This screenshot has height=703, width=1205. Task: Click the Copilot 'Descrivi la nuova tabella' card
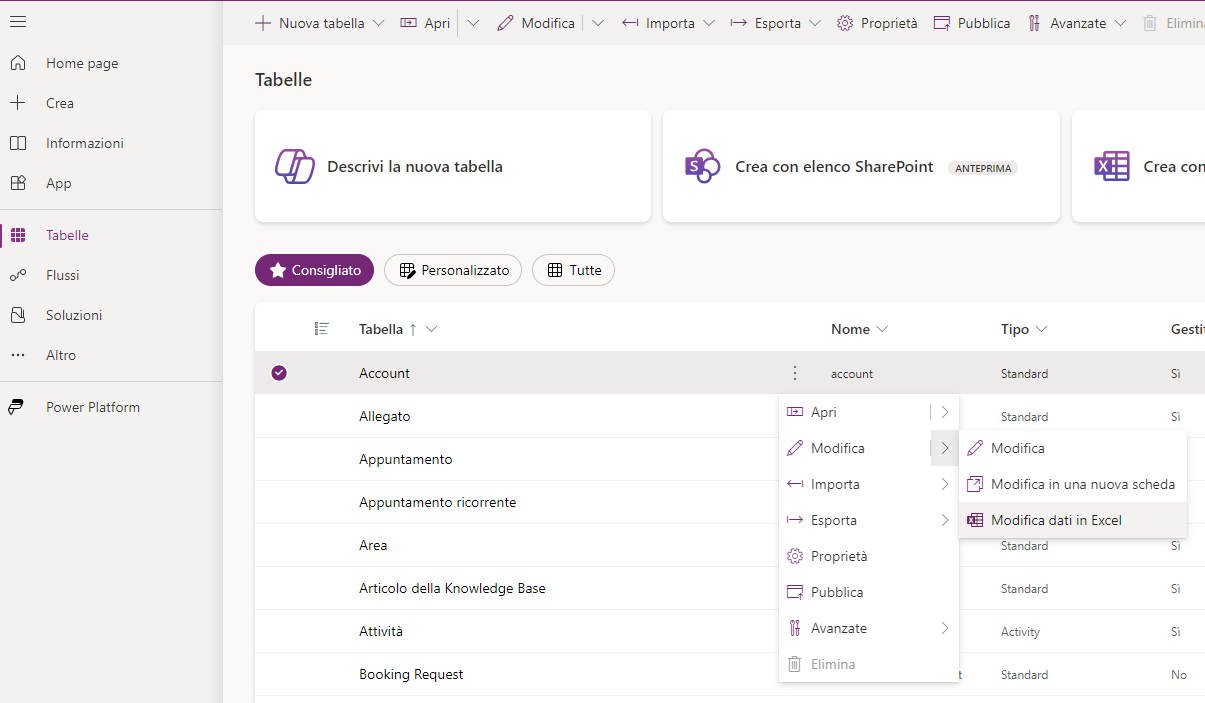453,166
